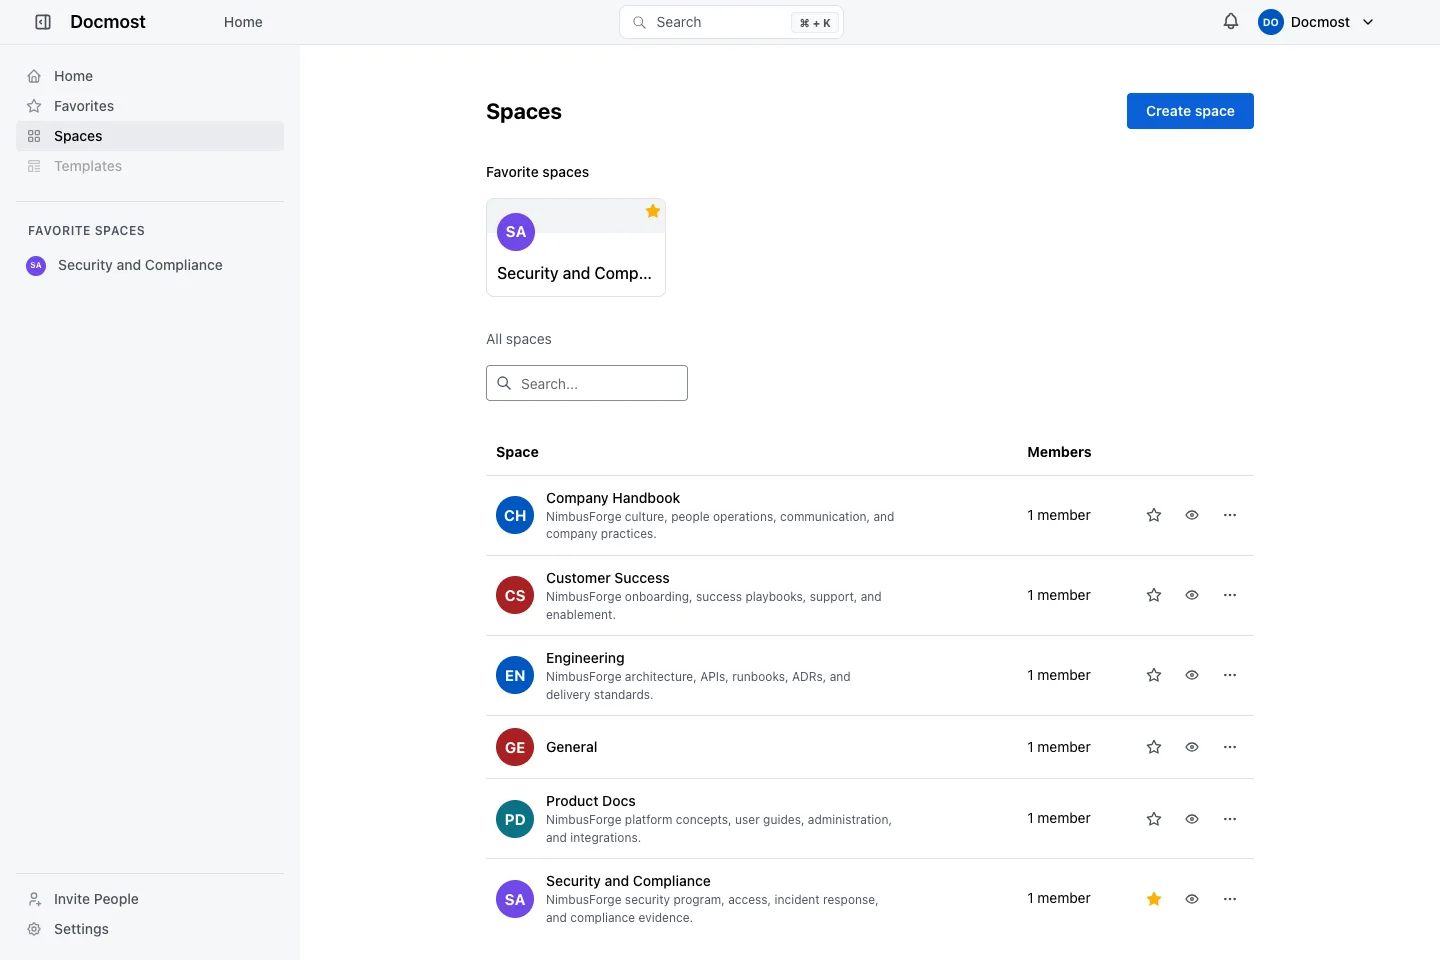Click '1 member' in the General row

pos(1059,747)
